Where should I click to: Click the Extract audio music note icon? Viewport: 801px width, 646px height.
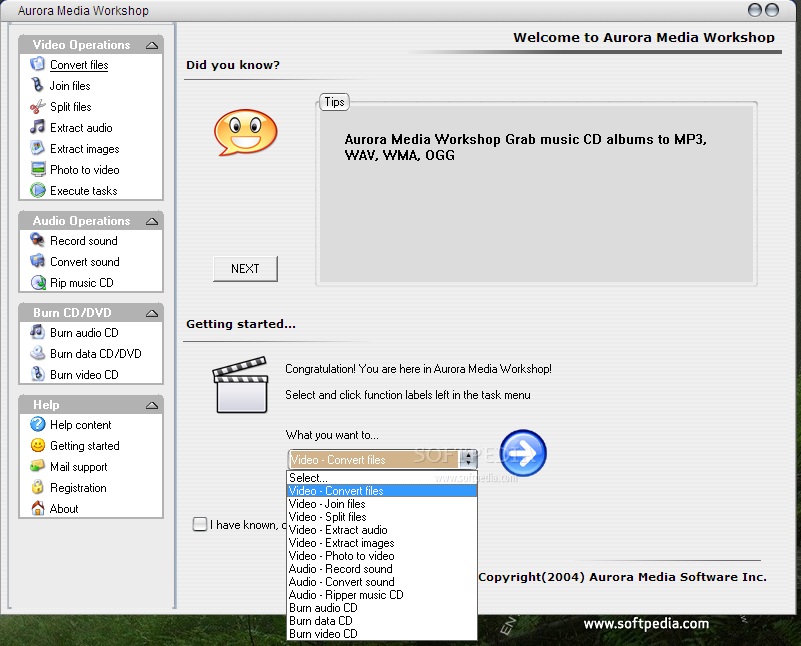pyautogui.click(x=37, y=127)
